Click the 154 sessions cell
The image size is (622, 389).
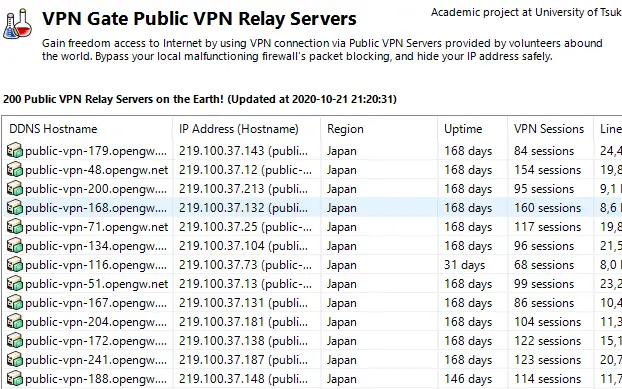pyautogui.click(x=547, y=170)
